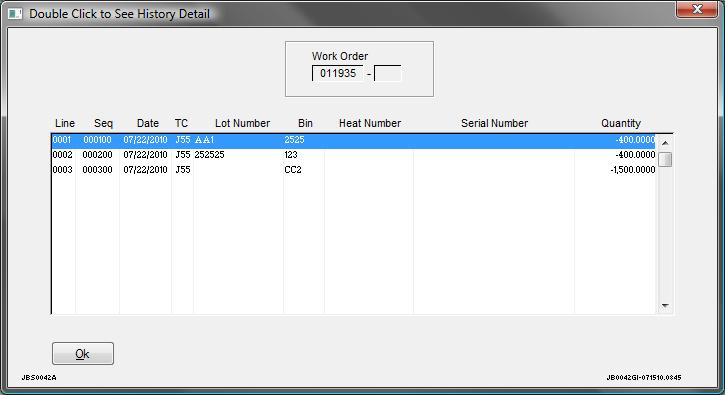Image resolution: width=725 pixels, height=395 pixels.
Task: Select line 0002 in the list
Action: pyautogui.click(x=353, y=154)
